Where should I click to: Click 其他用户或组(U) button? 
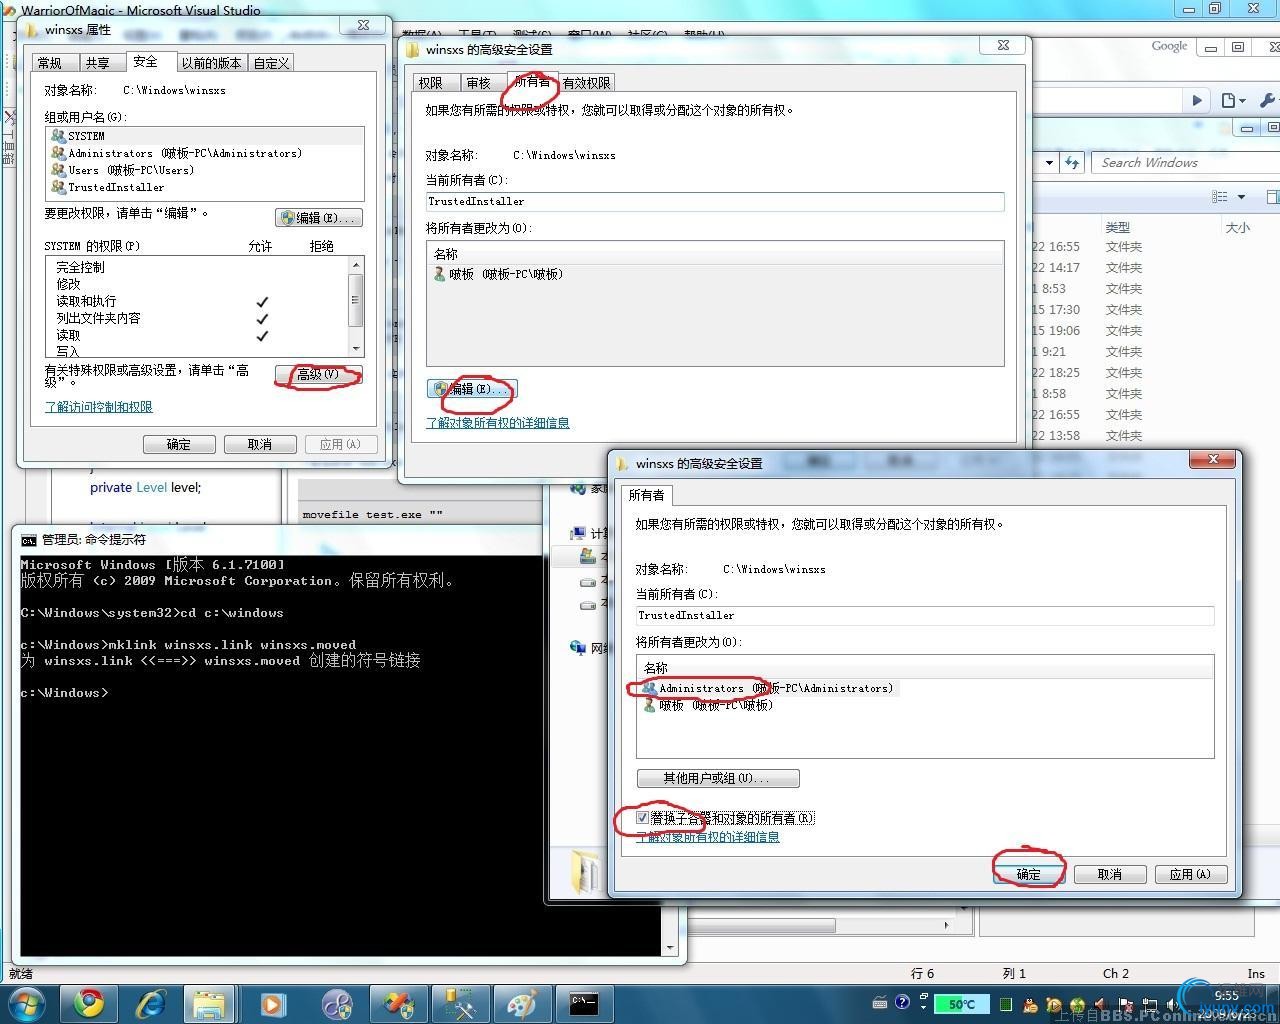[718, 778]
